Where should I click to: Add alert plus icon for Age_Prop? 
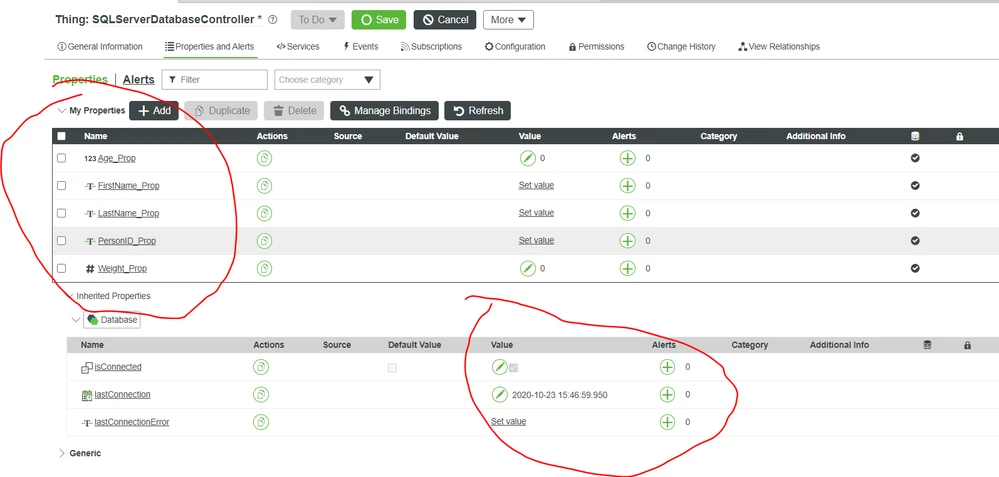pyautogui.click(x=628, y=158)
